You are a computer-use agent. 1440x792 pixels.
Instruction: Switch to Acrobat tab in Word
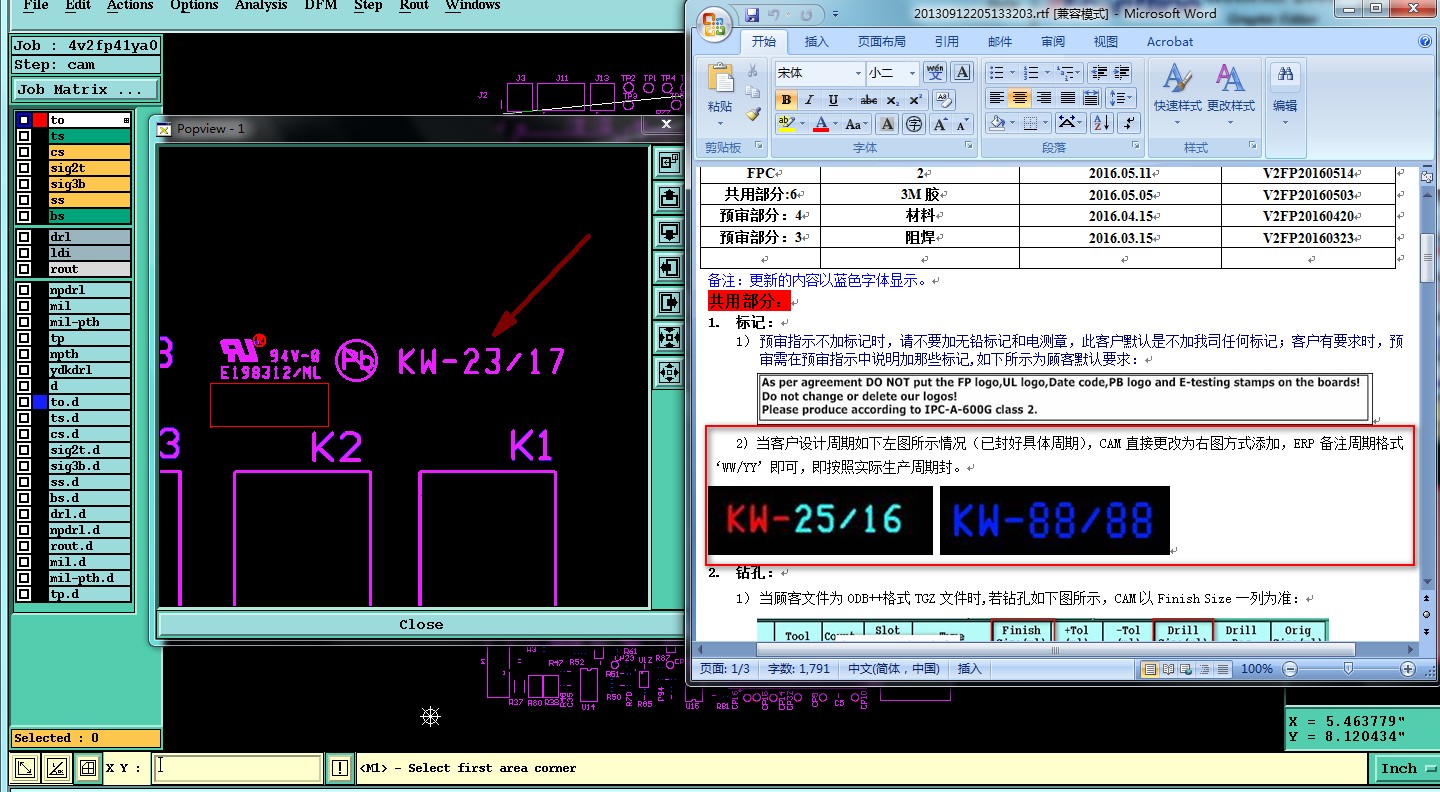coord(1170,42)
